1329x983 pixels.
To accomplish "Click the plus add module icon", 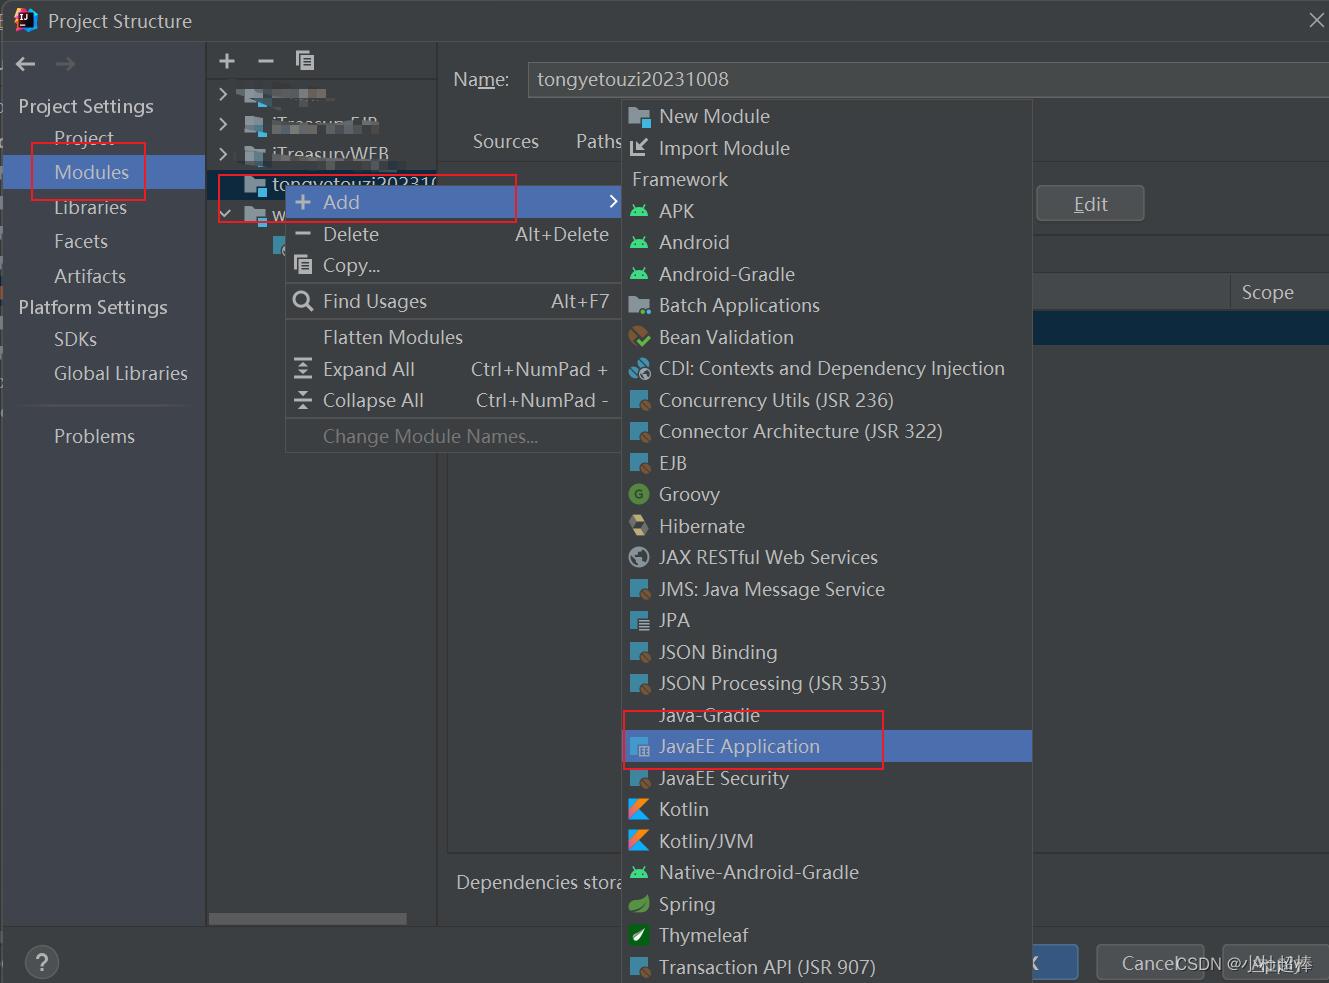I will pyautogui.click(x=227, y=61).
